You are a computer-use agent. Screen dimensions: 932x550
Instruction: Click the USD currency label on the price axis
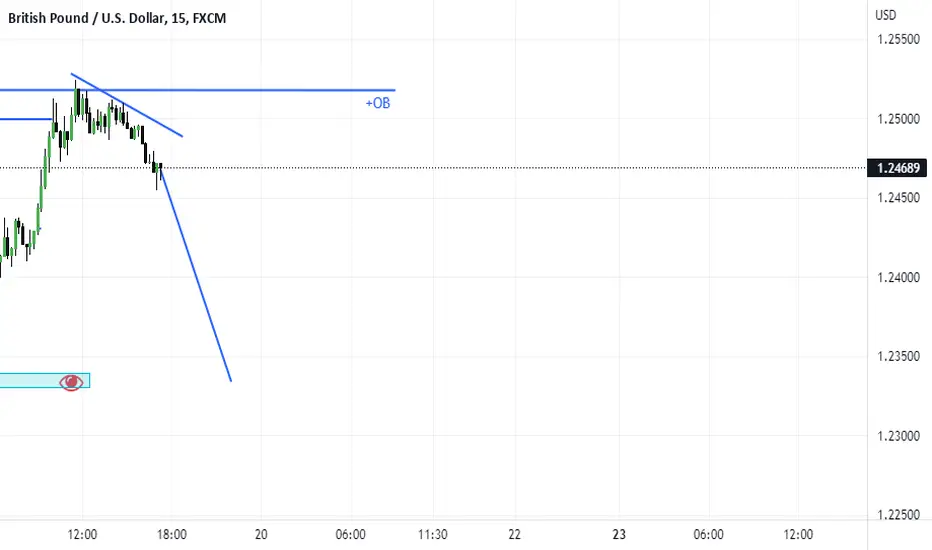tap(885, 15)
